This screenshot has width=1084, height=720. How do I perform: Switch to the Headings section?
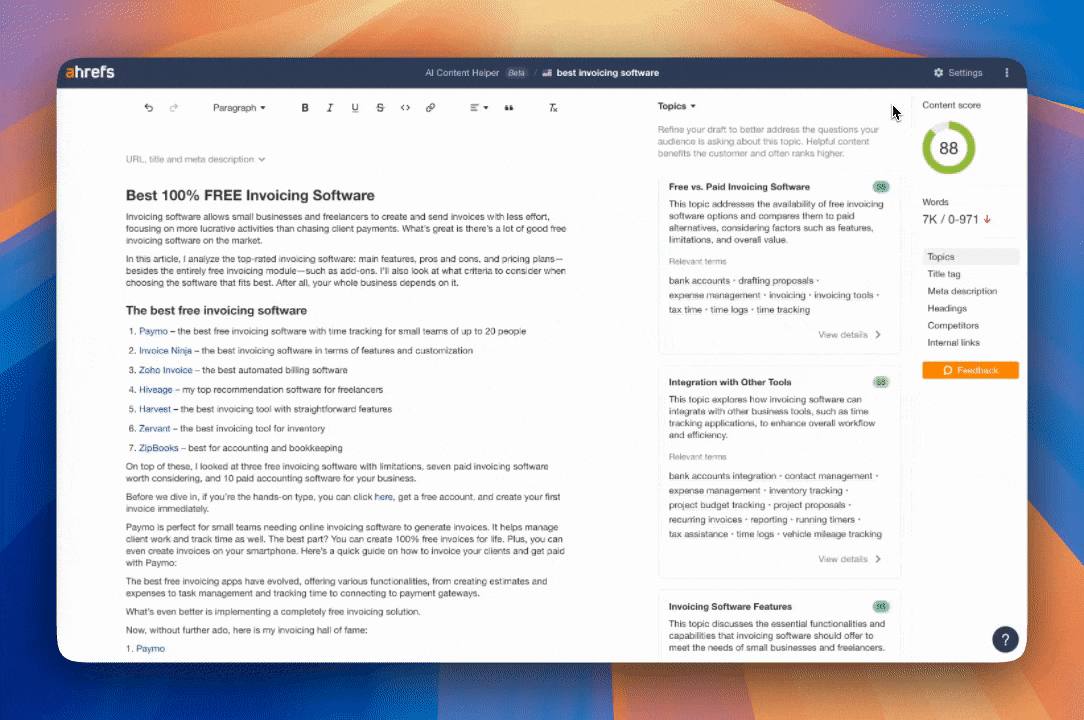949,308
